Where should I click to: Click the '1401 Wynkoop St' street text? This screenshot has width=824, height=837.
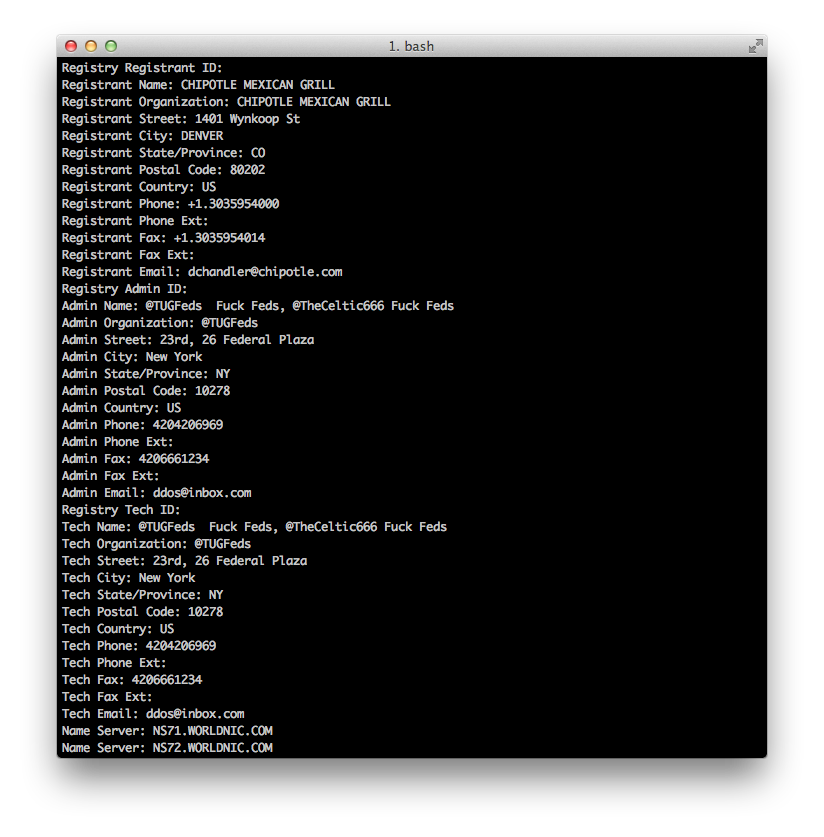pos(248,119)
